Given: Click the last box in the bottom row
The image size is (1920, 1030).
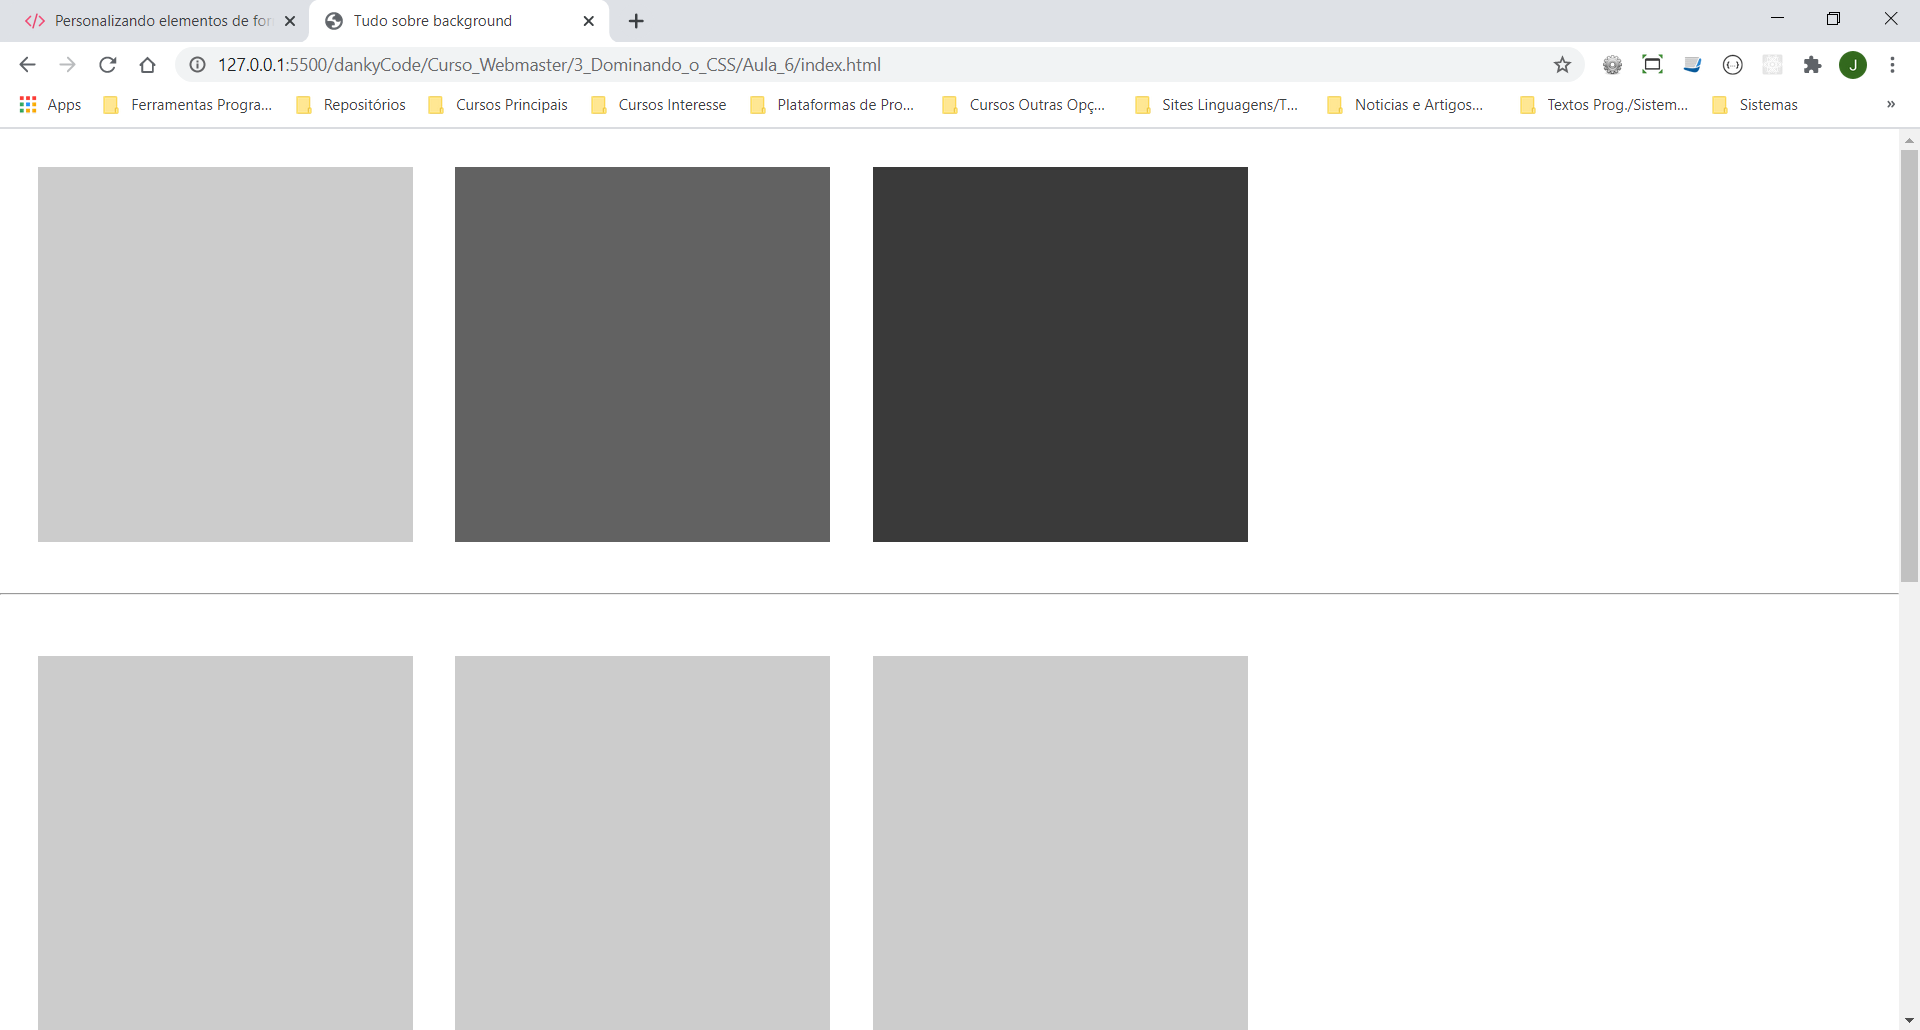Looking at the screenshot, I should [x=1060, y=843].
